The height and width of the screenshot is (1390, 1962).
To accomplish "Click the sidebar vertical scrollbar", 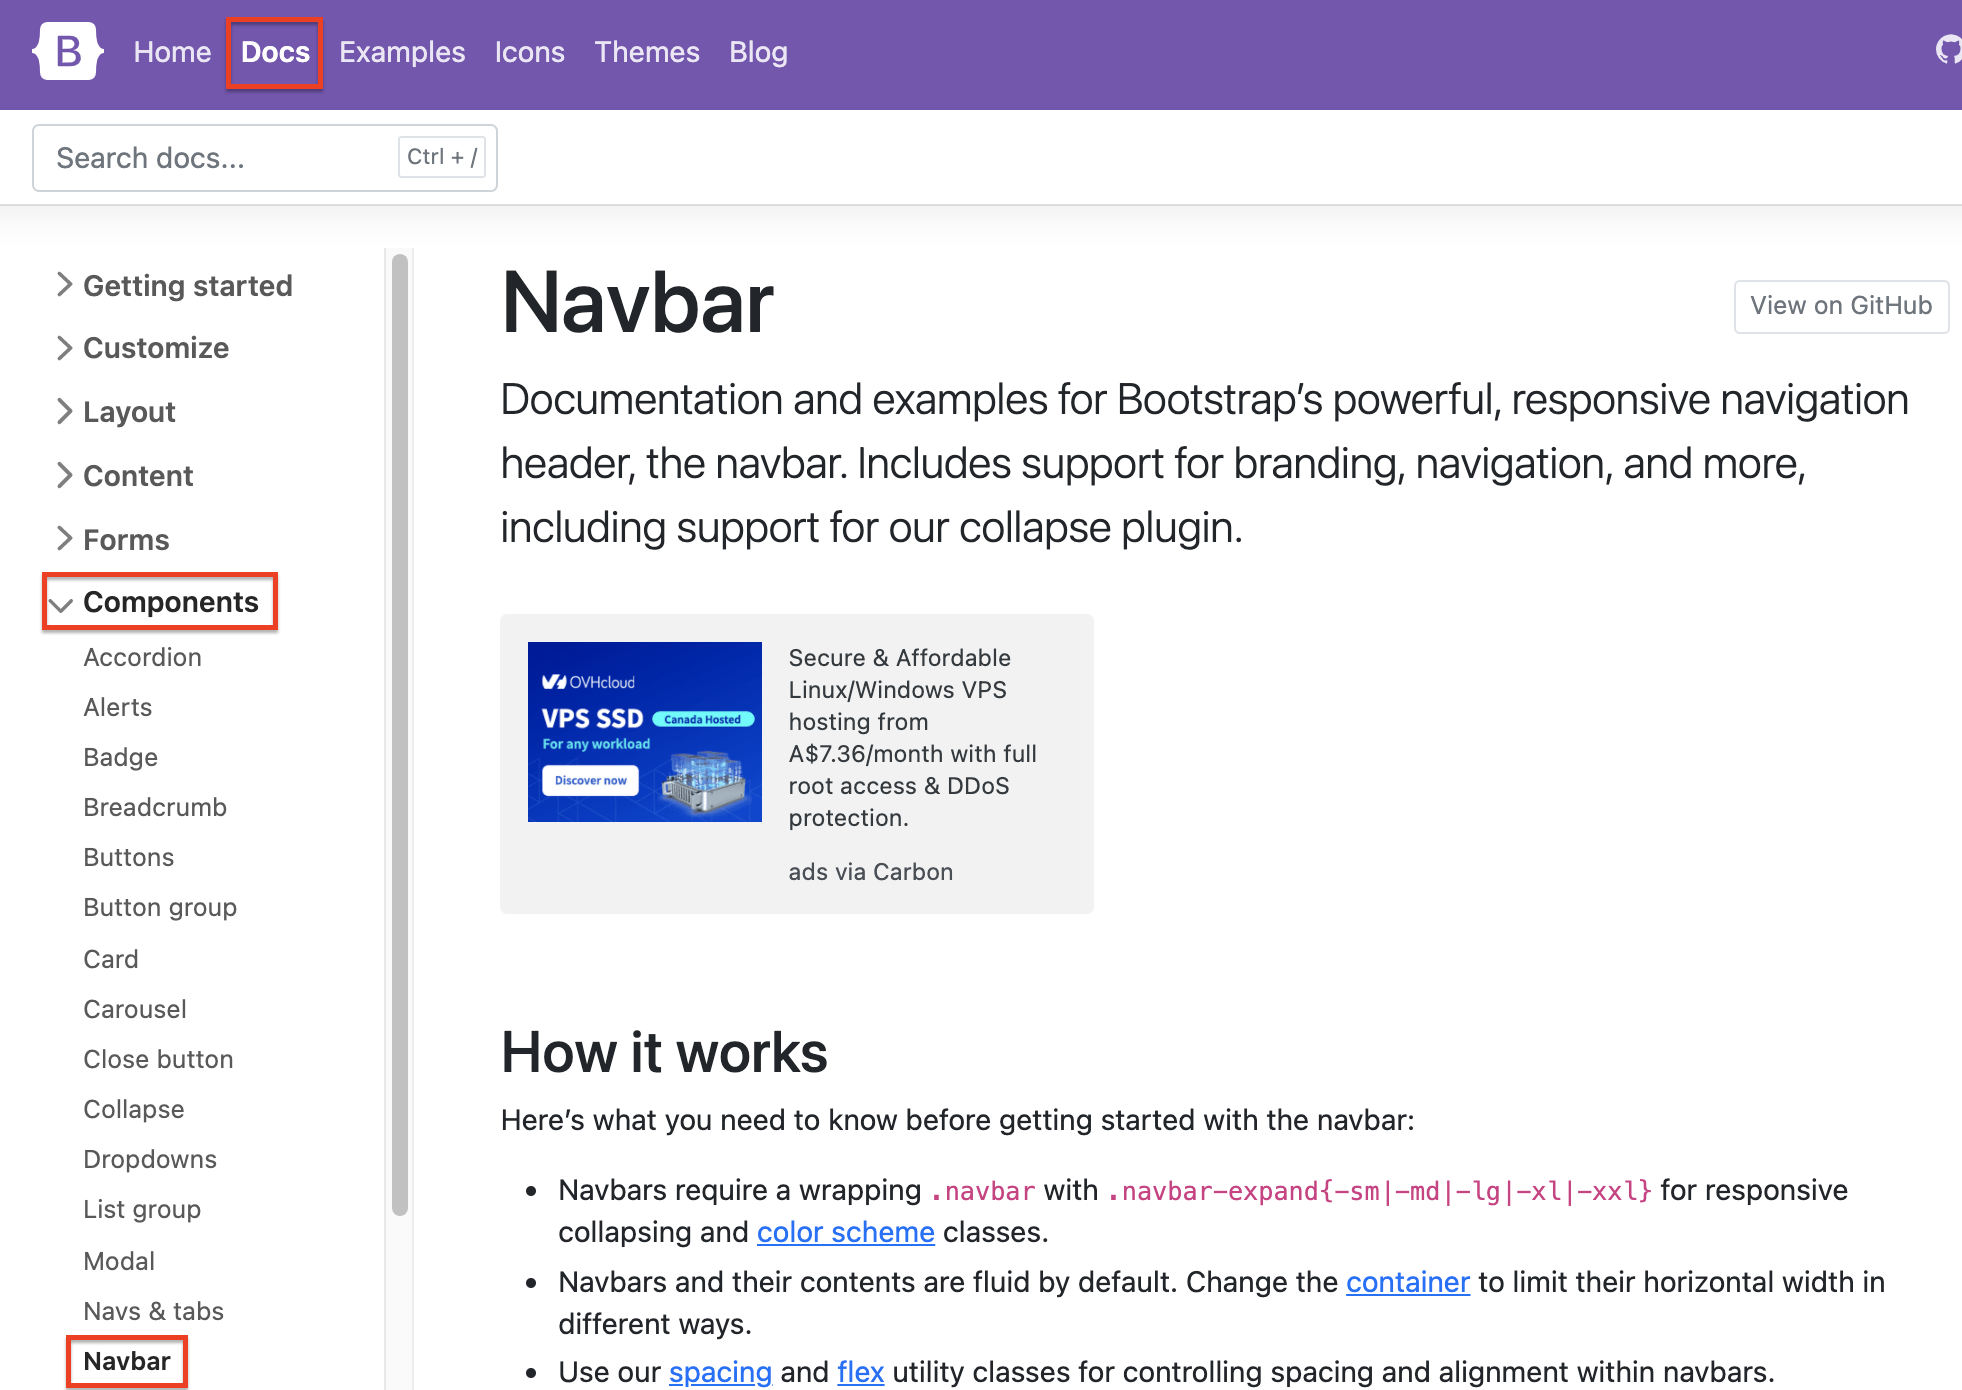I will 400,735.
